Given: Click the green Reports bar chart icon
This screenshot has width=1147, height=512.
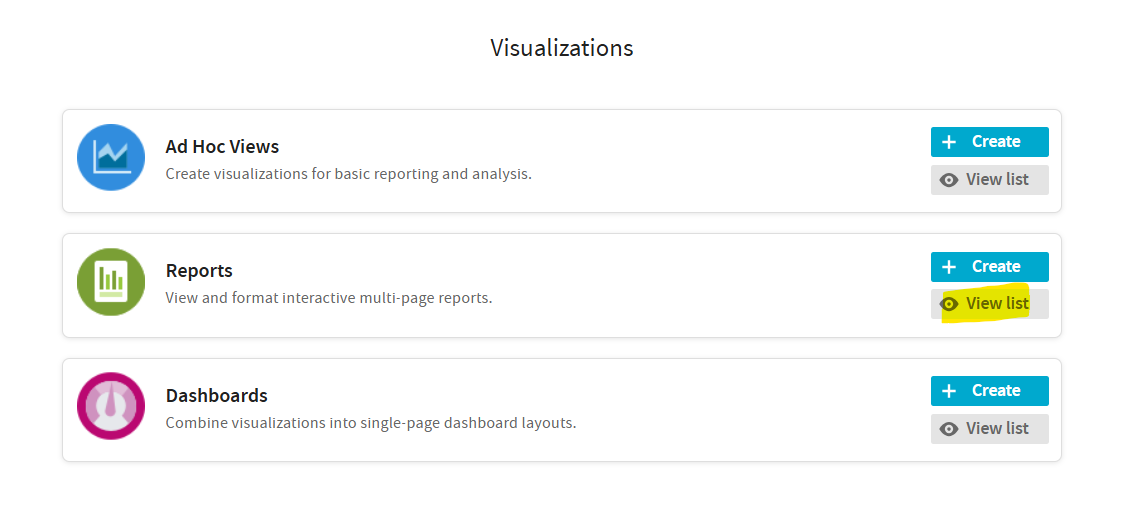Looking at the screenshot, I should [111, 282].
